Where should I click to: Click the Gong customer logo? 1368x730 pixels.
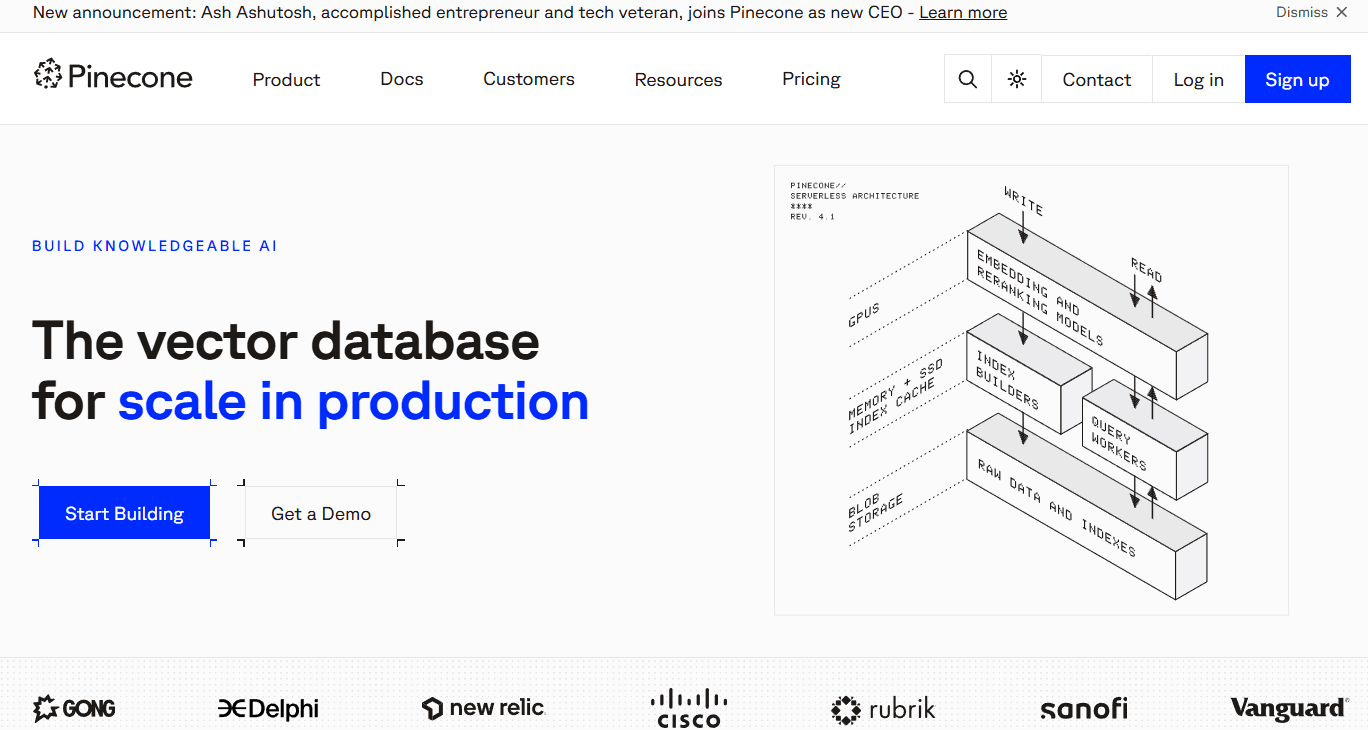coord(75,709)
